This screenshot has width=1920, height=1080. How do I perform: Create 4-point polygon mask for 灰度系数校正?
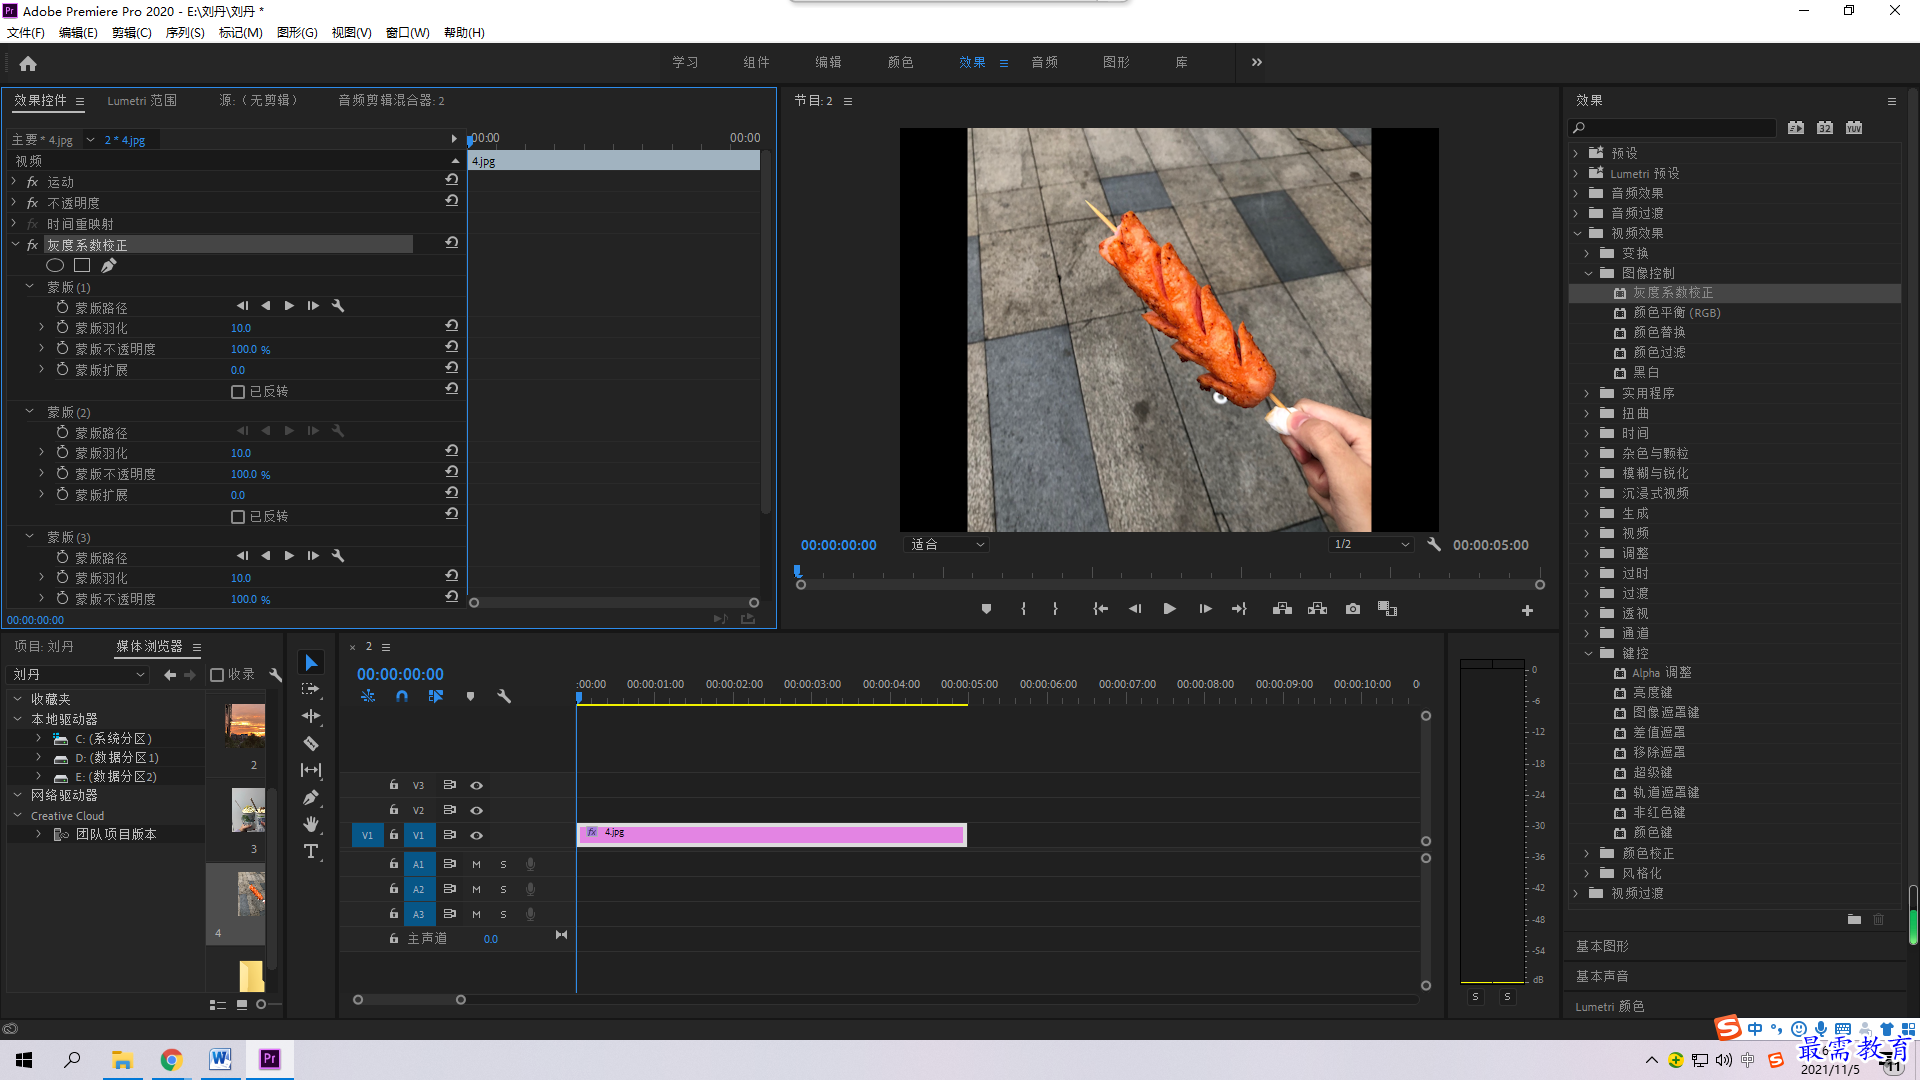pyautogui.click(x=82, y=265)
